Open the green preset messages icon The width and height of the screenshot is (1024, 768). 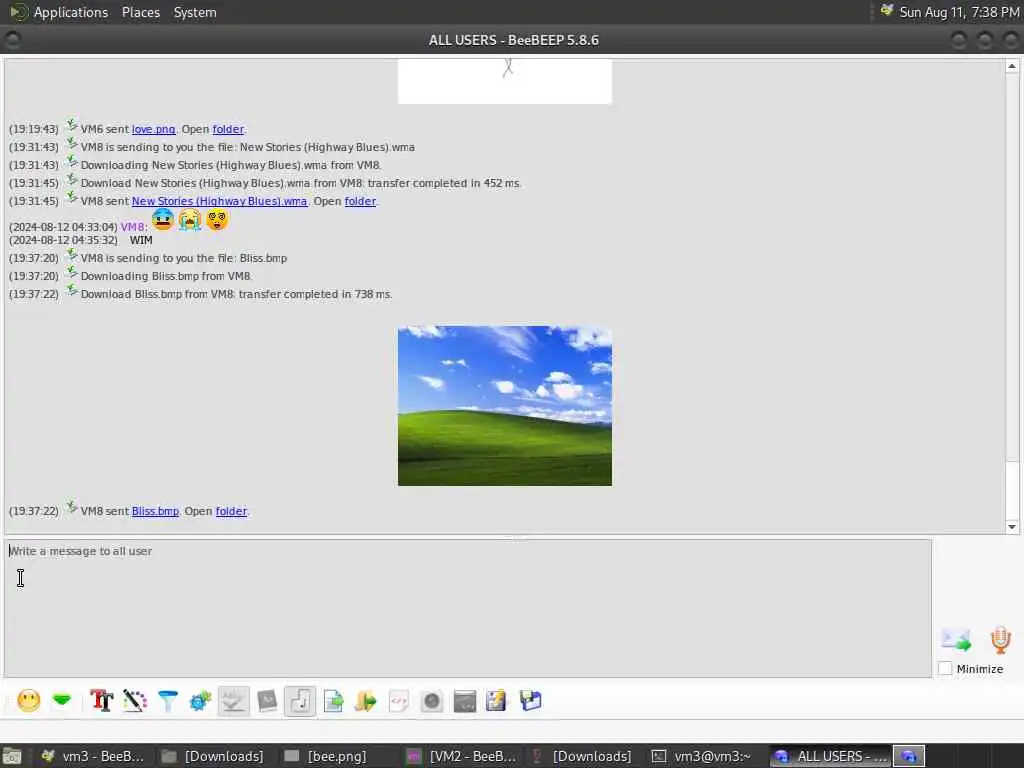coord(62,701)
